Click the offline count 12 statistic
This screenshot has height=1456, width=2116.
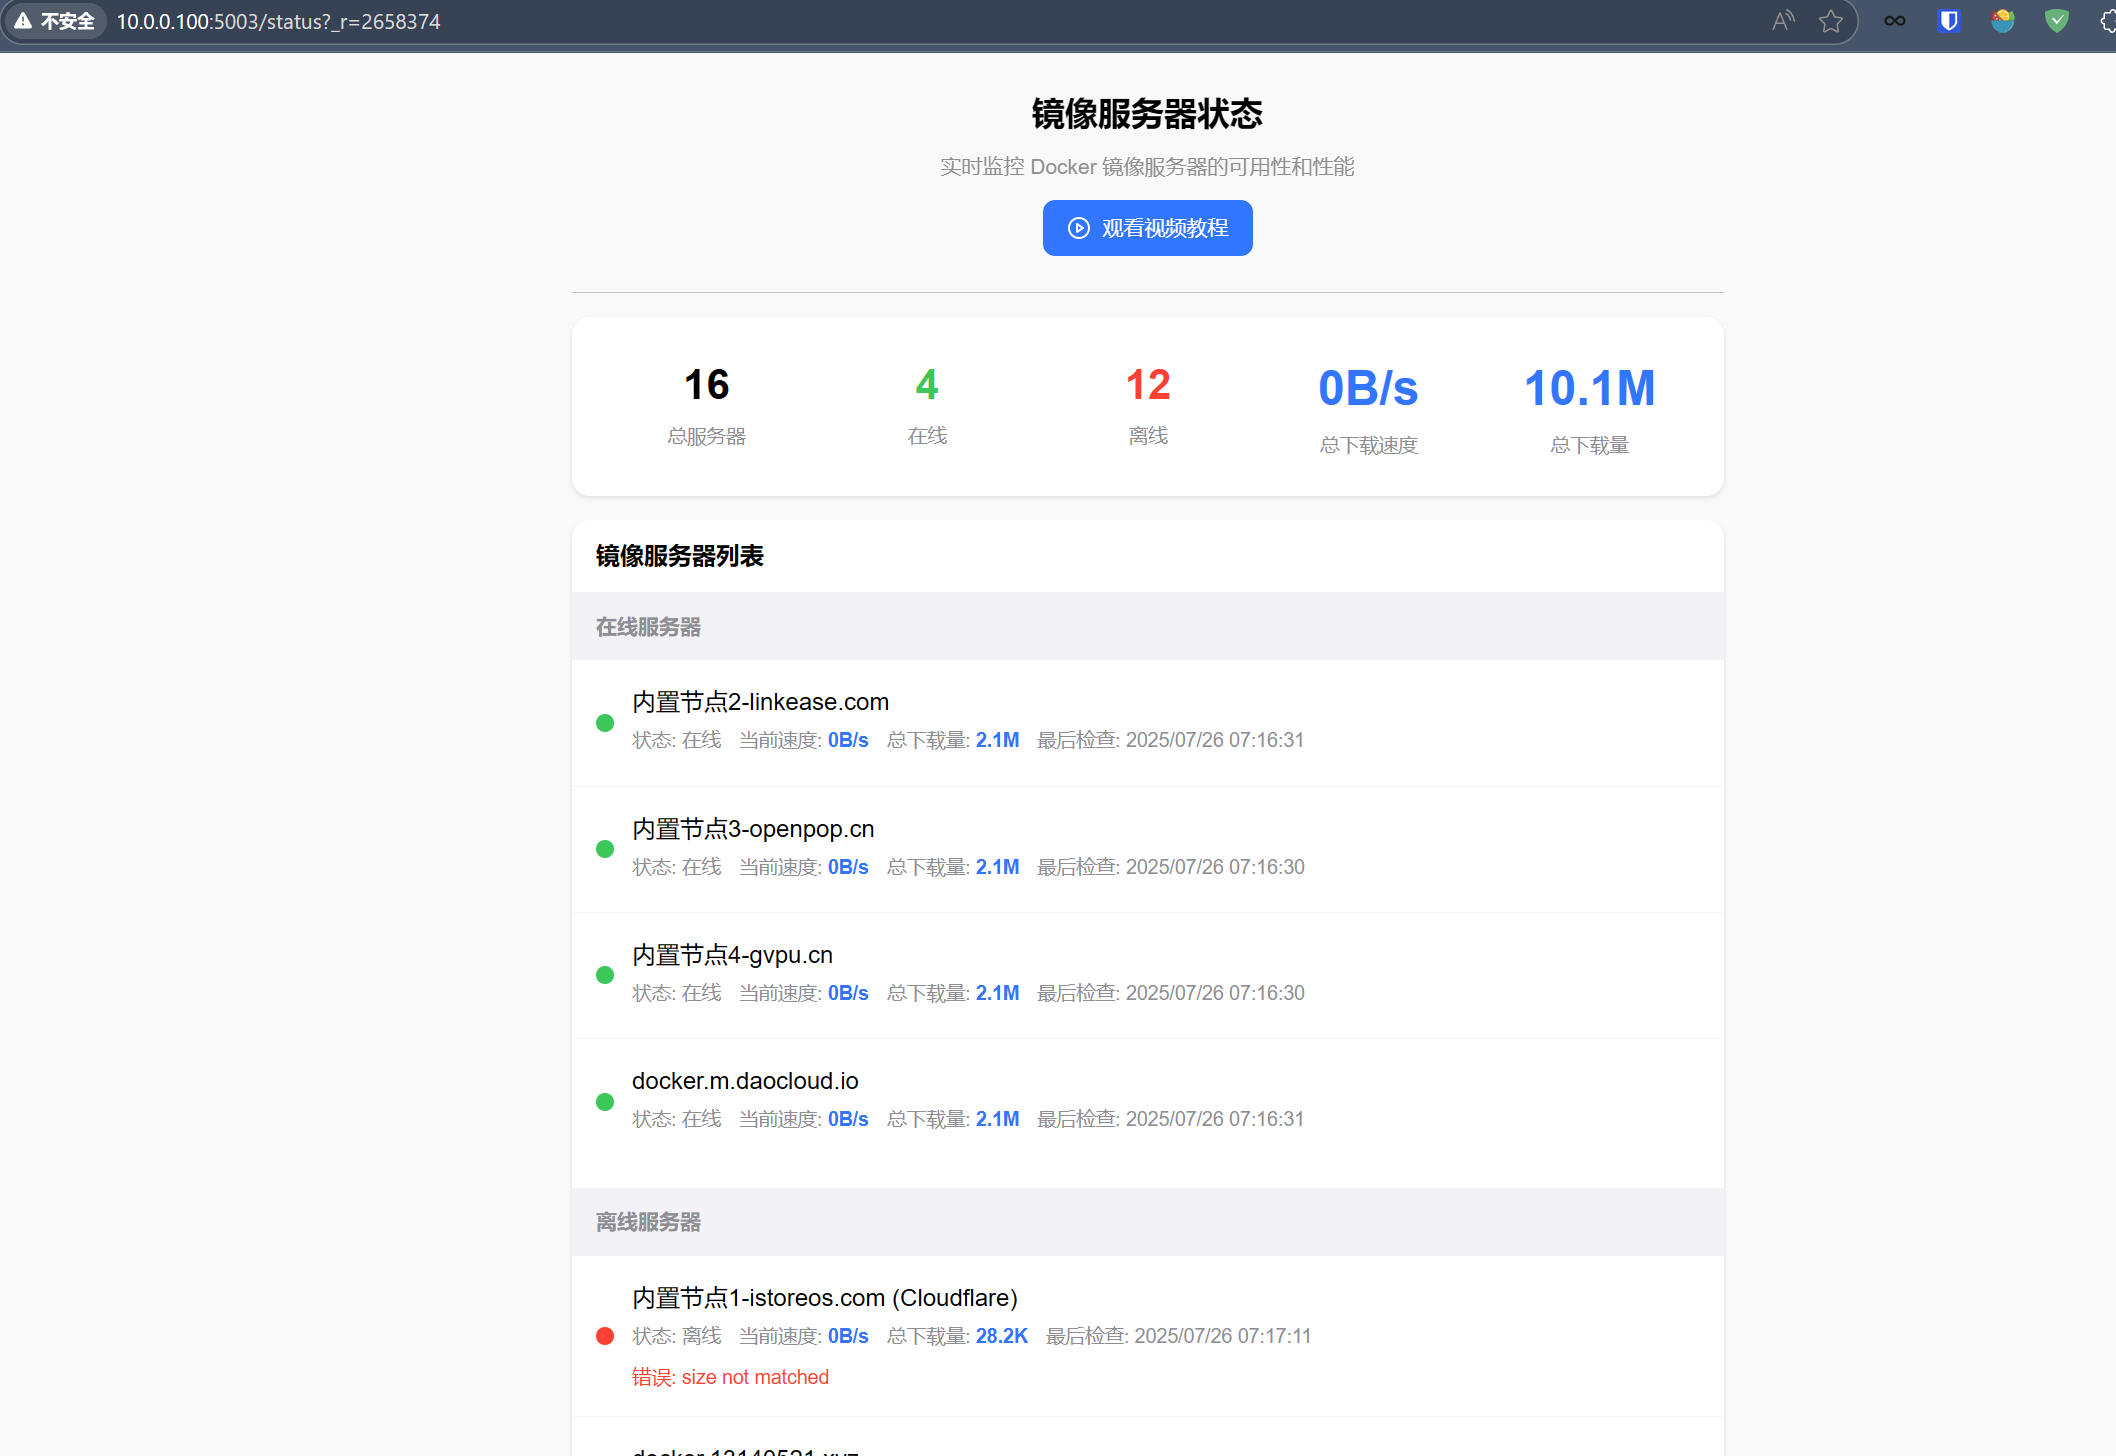tap(1147, 386)
